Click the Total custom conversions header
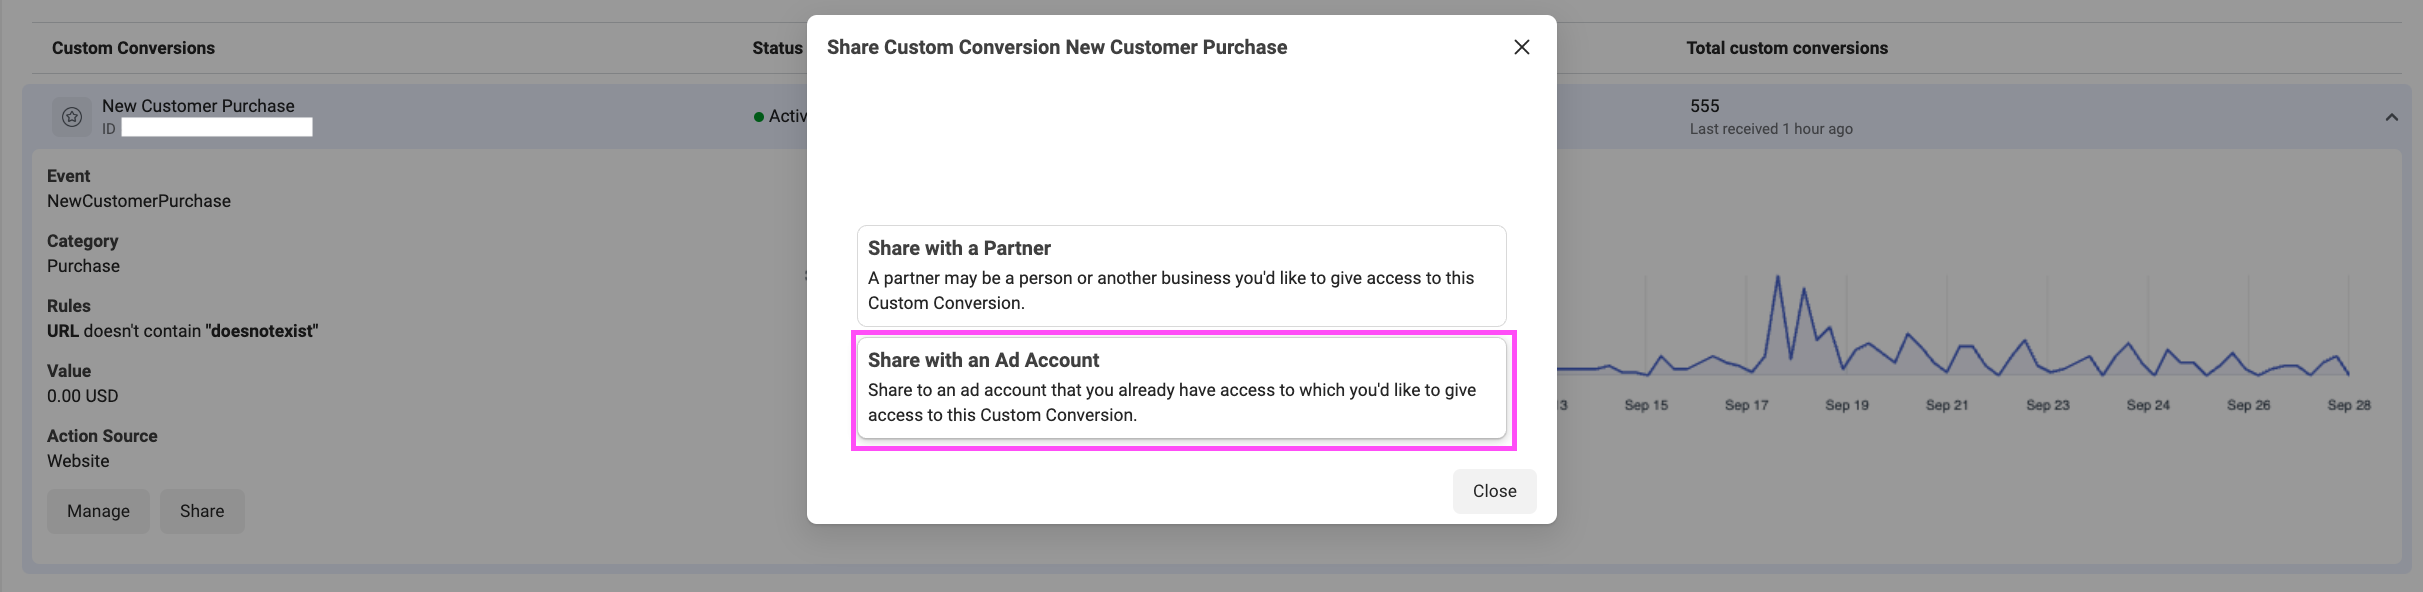Image resolution: width=2423 pixels, height=592 pixels. click(1787, 48)
